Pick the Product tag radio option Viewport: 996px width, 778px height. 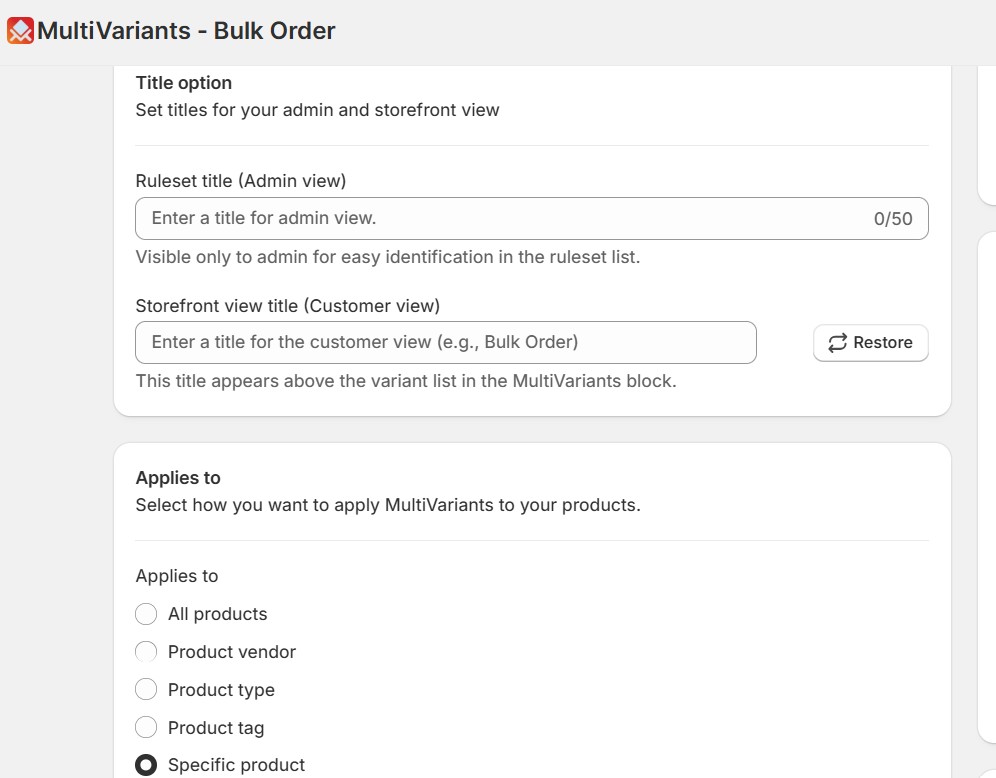tap(146, 728)
